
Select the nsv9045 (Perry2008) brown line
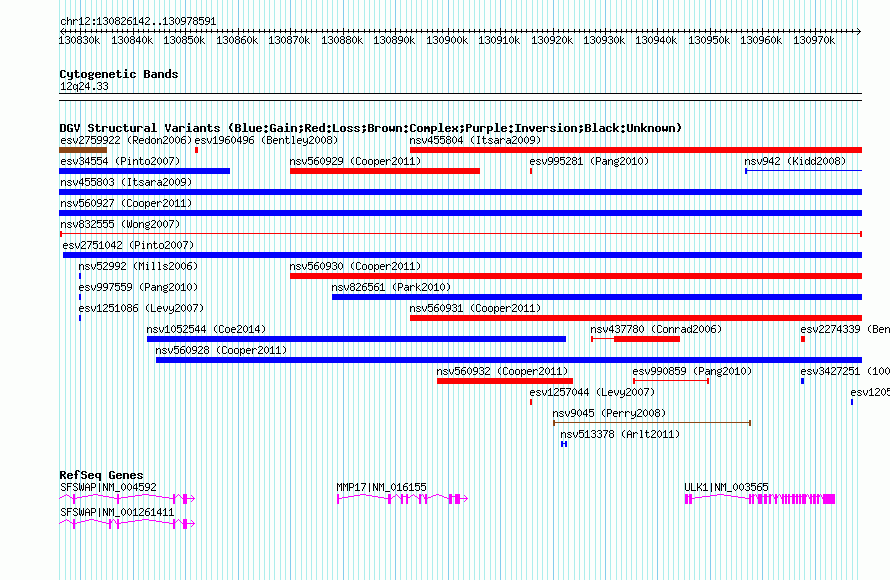click(x=652, y=423)
